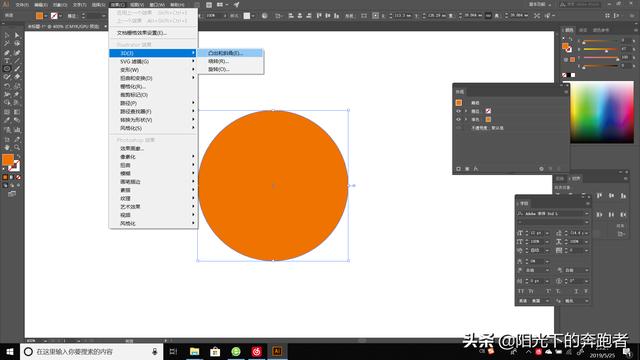Select the Column Graph tool
640x360 pixels.
17,130
